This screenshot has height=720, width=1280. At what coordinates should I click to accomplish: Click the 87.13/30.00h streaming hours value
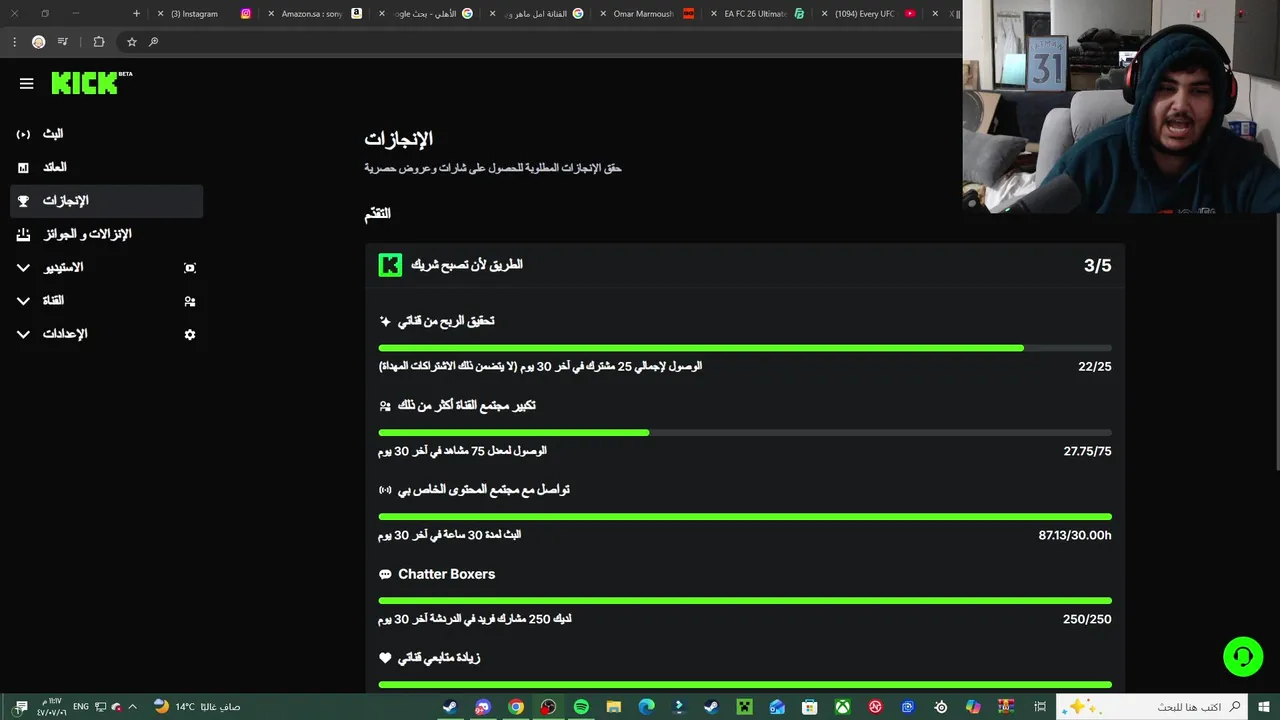tap(1075, 535)
